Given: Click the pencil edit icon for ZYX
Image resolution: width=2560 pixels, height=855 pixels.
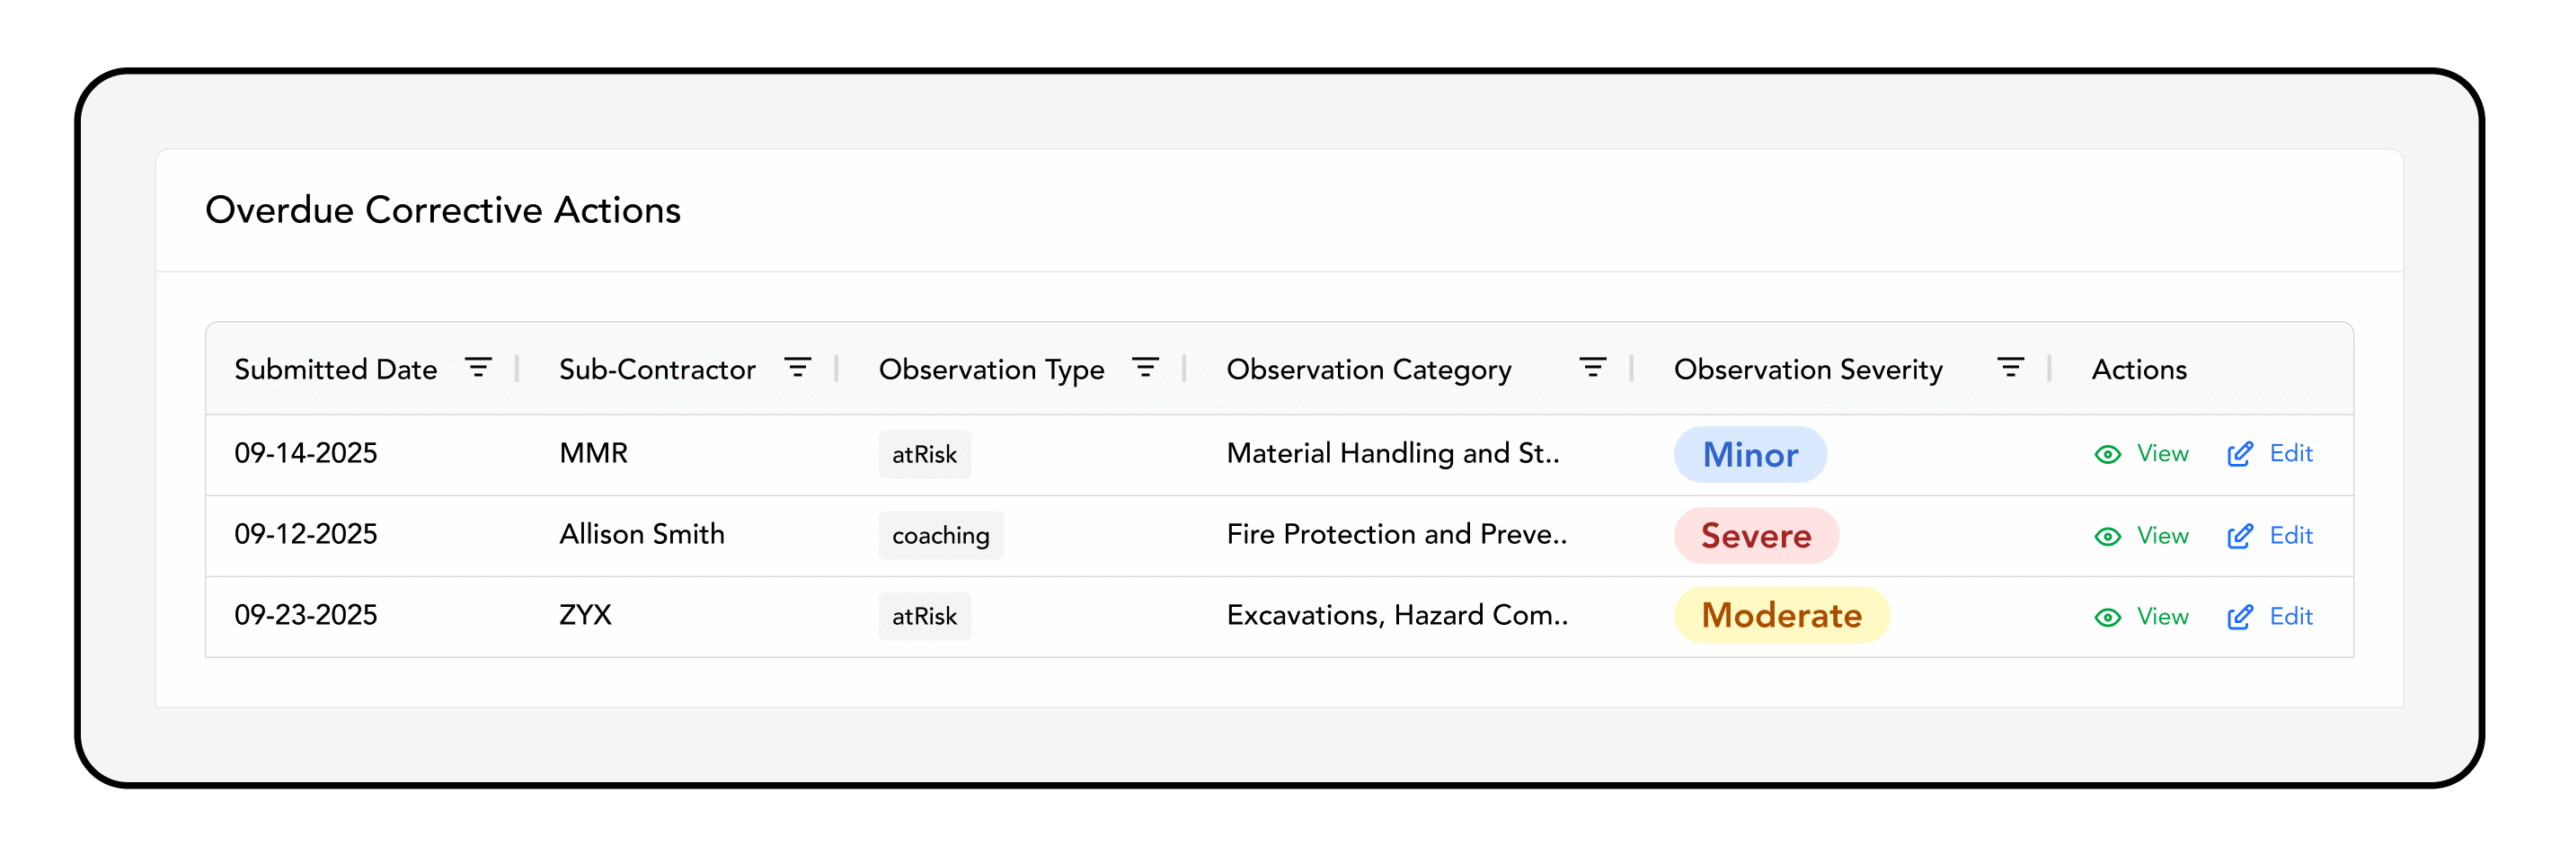Looking at the screenshot, I should [x=2240, y=617].
